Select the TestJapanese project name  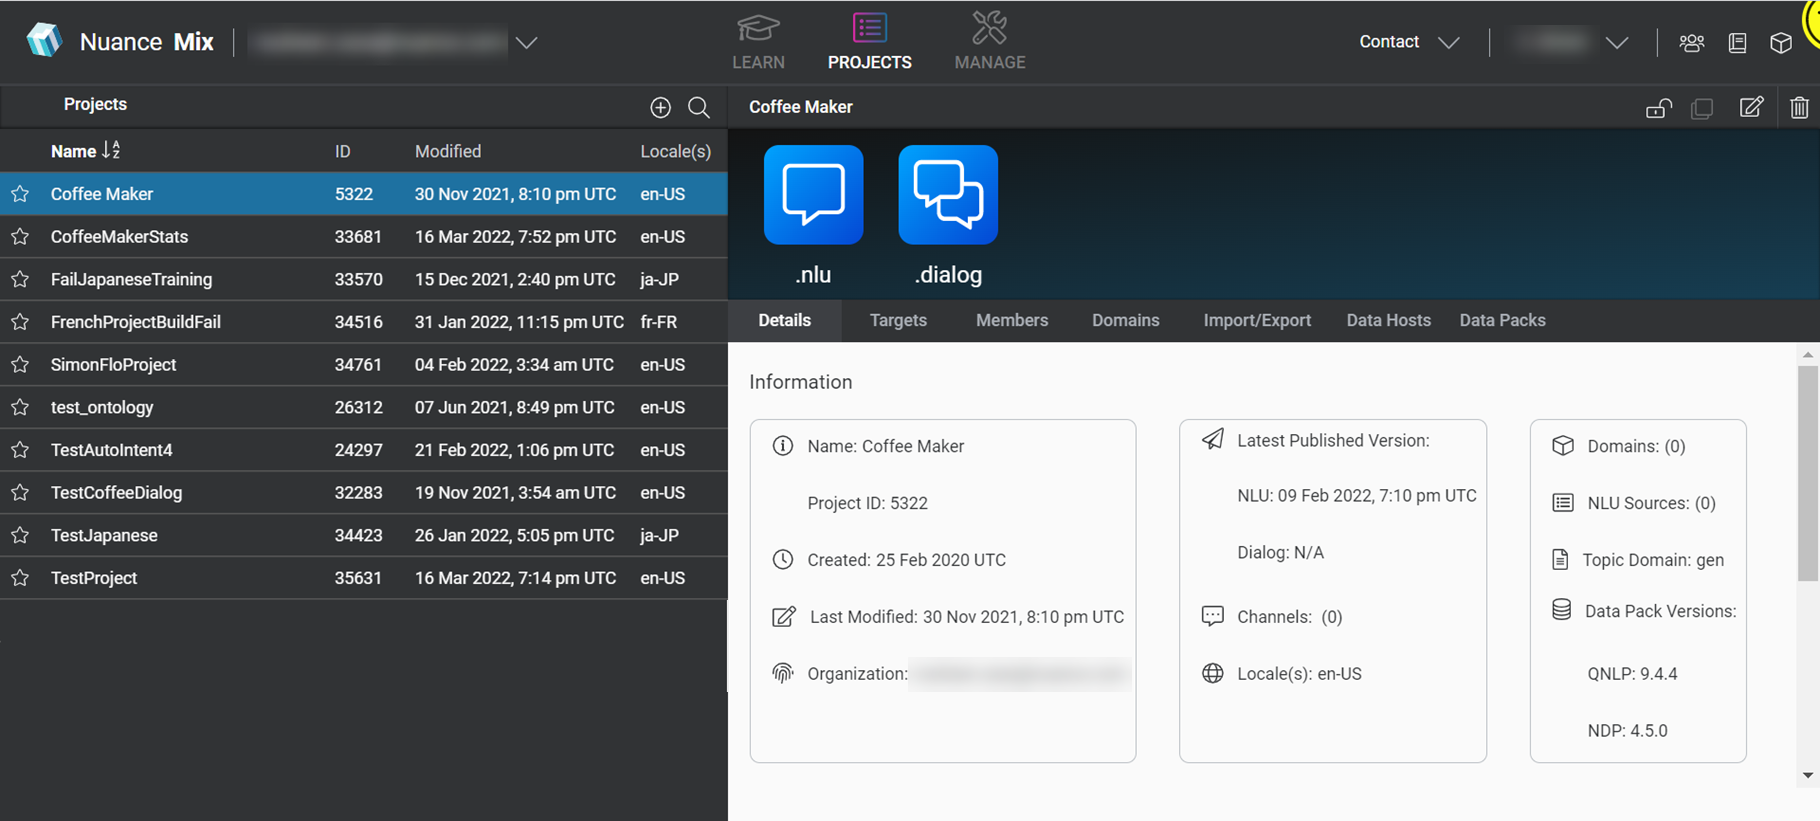(x=104, y=535)
